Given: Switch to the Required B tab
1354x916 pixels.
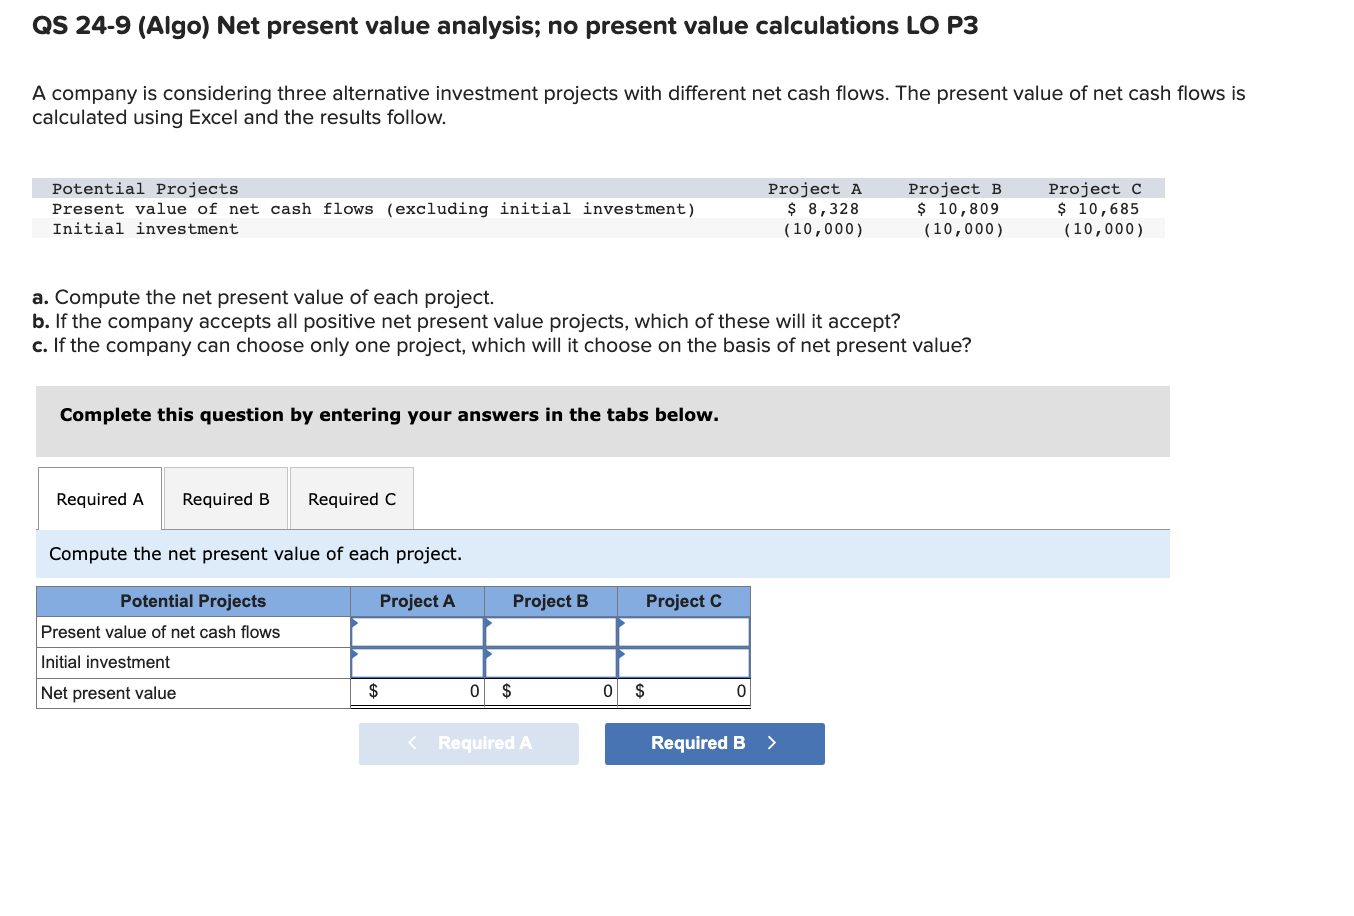Looking at the screenshot, I should click(x=225, y=498).
